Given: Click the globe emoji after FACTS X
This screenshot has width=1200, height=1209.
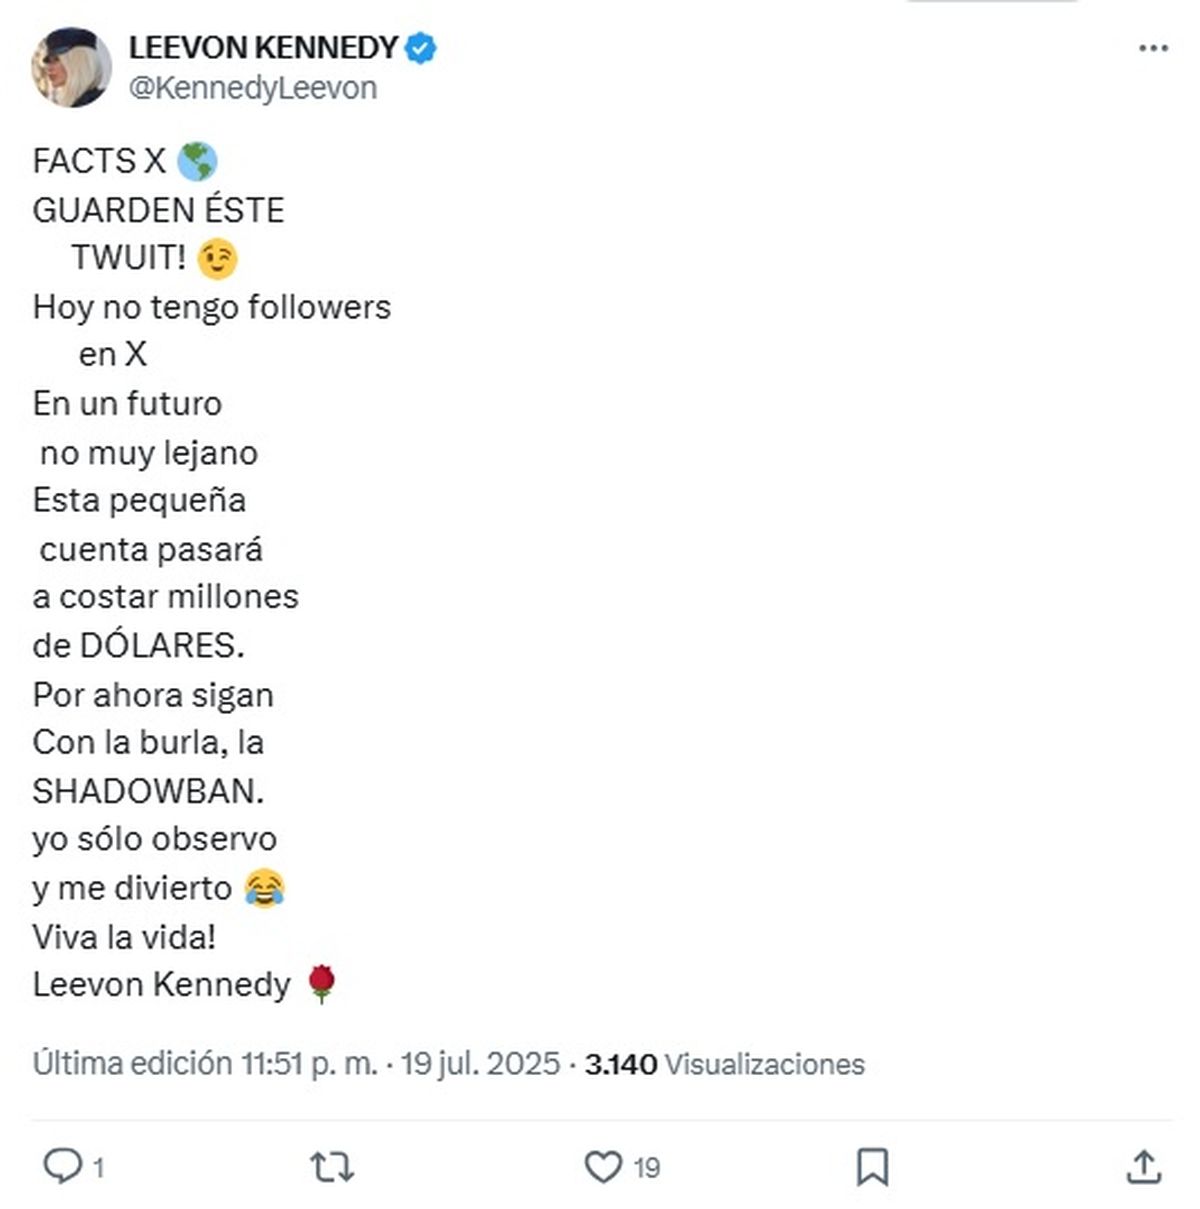Looking at the screenshot, I should 197,161.
